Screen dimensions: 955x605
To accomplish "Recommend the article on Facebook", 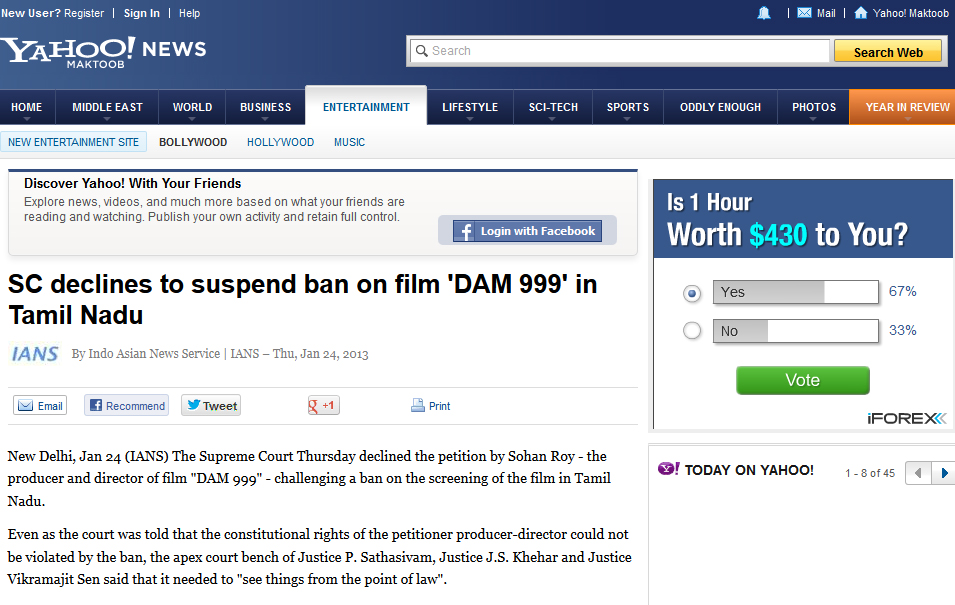I will pos(127,406).
